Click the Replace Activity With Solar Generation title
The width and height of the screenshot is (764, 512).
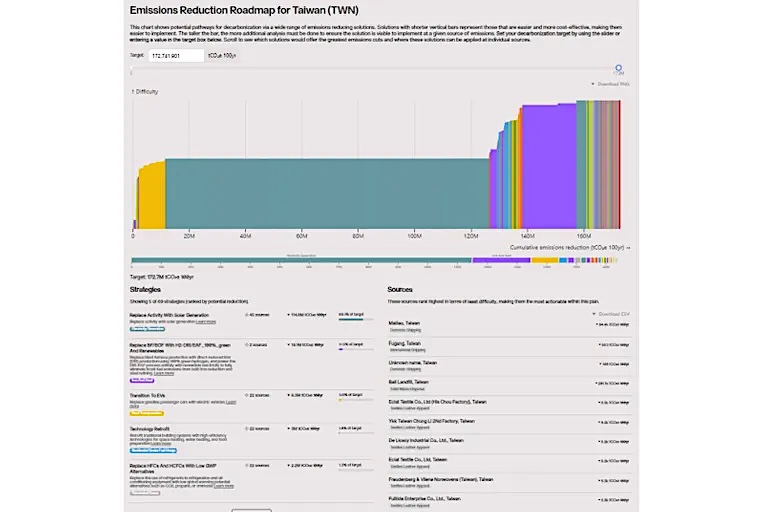pos(169,315)
